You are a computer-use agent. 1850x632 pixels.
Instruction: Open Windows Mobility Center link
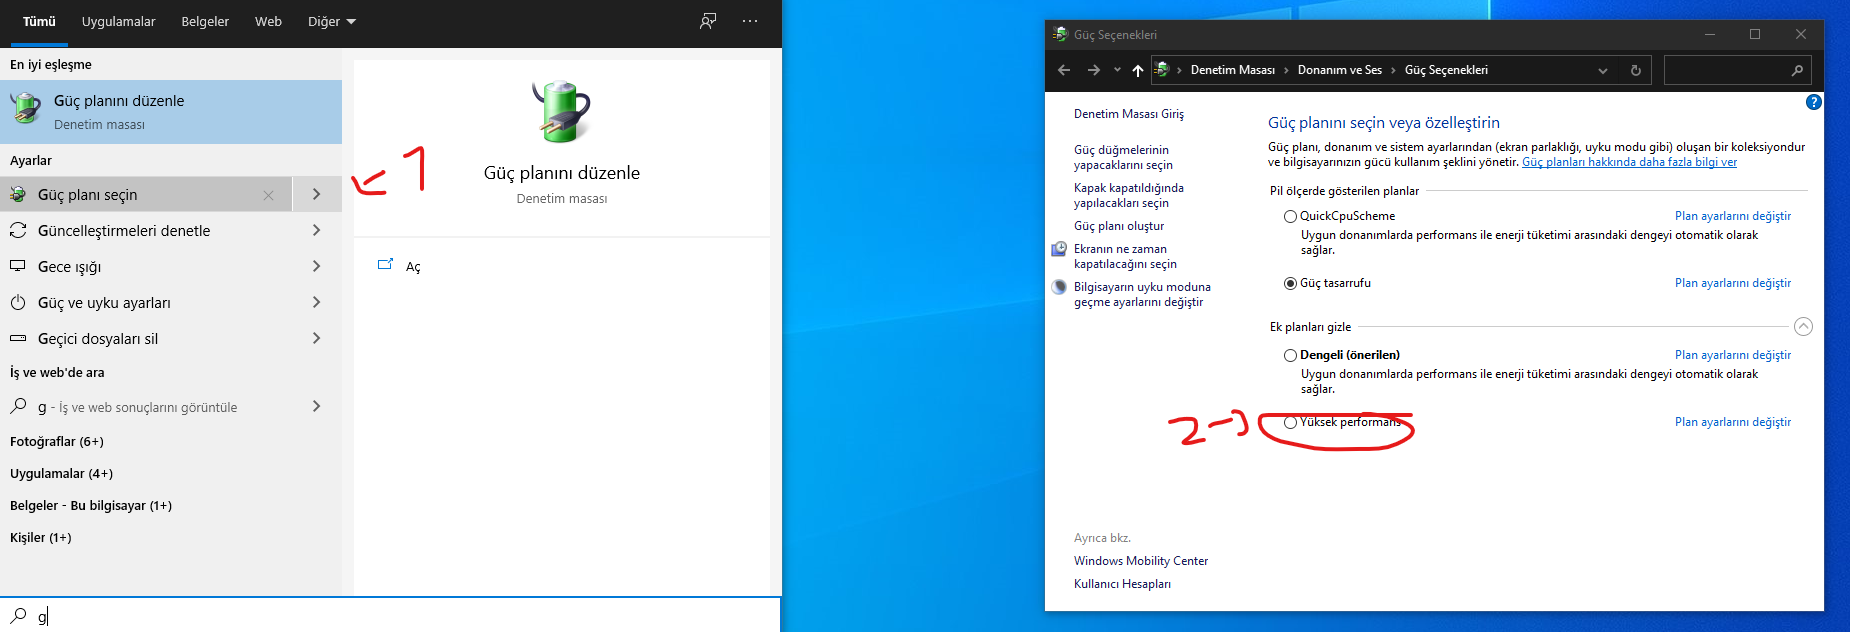click(x=1141, y=561)
